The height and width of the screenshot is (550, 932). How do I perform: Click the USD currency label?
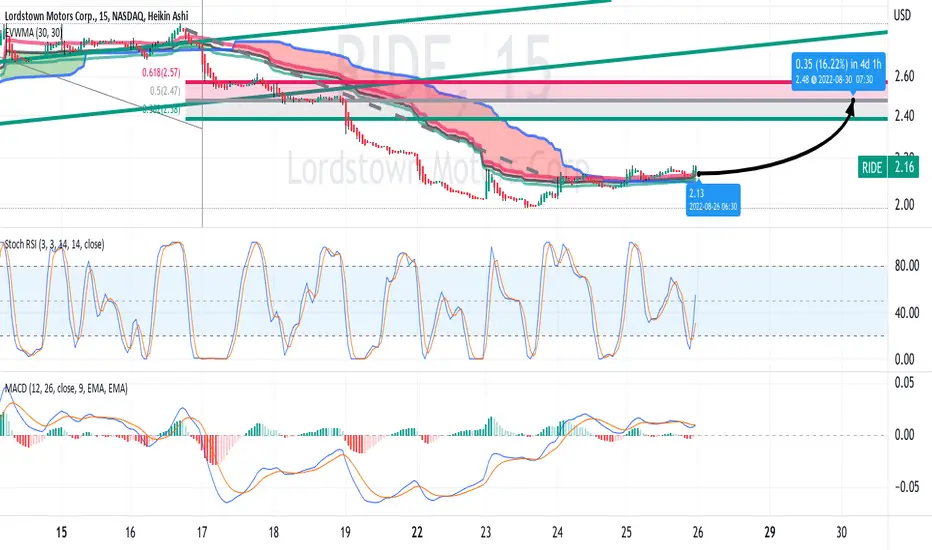click(902, 15)
